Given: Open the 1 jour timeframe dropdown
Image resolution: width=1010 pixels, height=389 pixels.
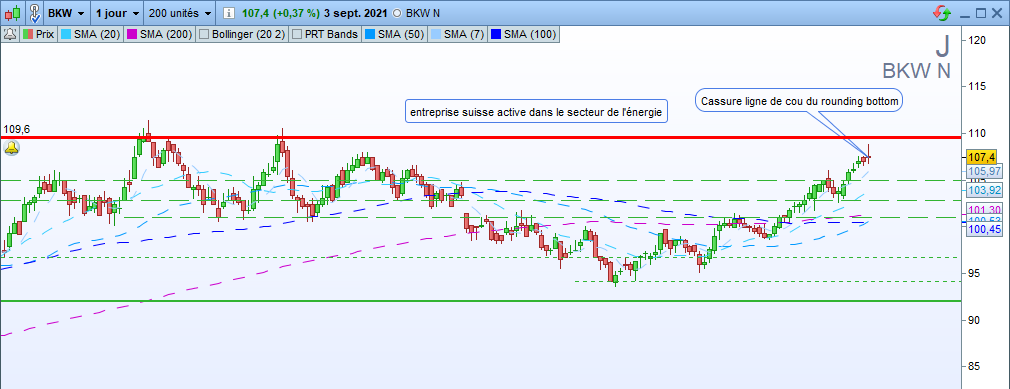Looking at the screenshot, I should tap(118, 13).
